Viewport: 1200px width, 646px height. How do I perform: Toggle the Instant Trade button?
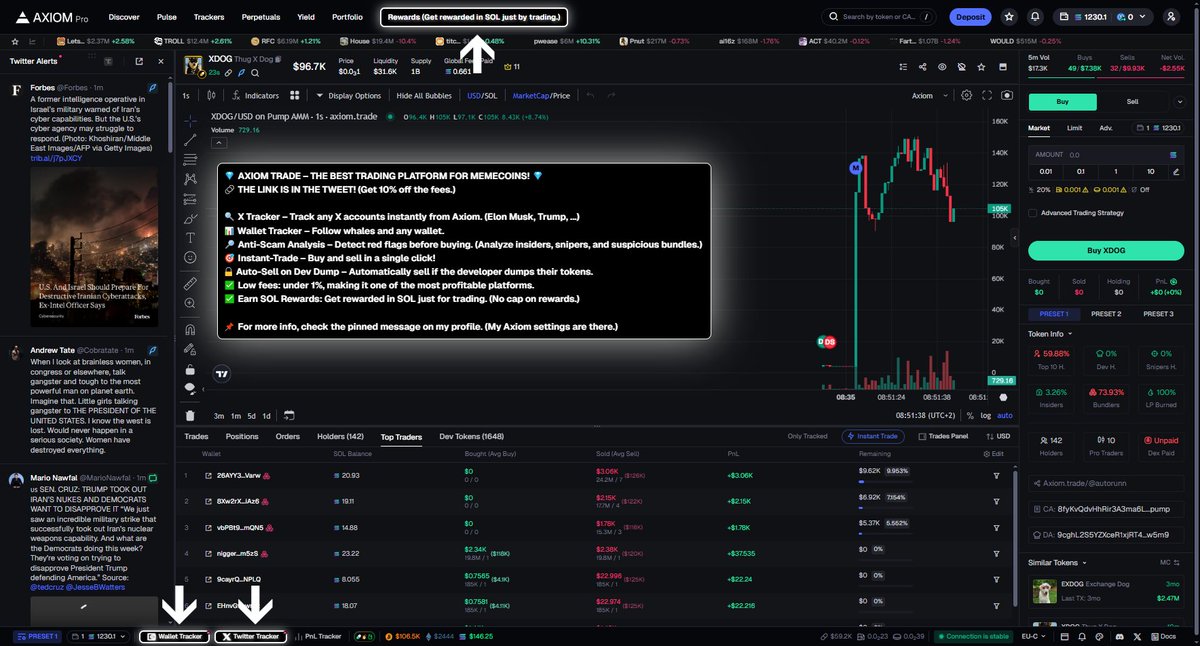[x=875, y=436]
